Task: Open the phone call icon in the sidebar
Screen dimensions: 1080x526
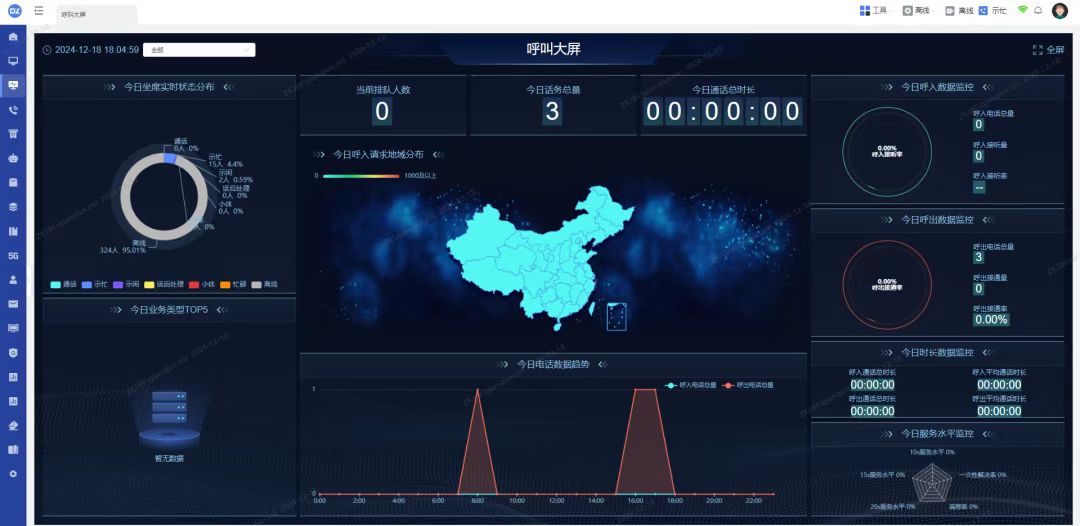Action: click(x=12, y=110)
